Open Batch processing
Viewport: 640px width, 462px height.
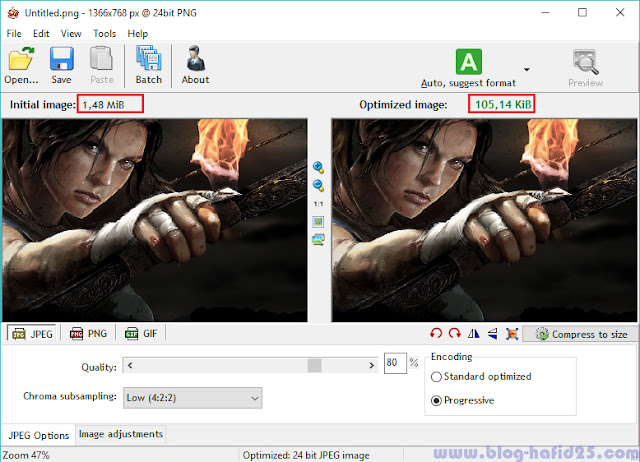point(149,65)
